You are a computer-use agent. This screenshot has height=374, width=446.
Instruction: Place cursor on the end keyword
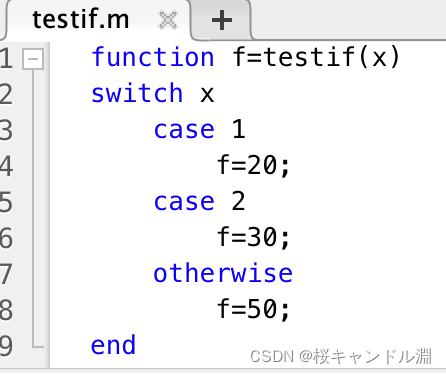click(x=113, y=345)
